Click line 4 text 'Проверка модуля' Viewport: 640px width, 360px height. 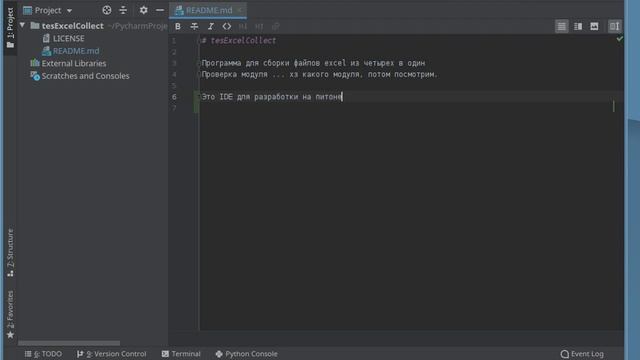coord(235,75)
